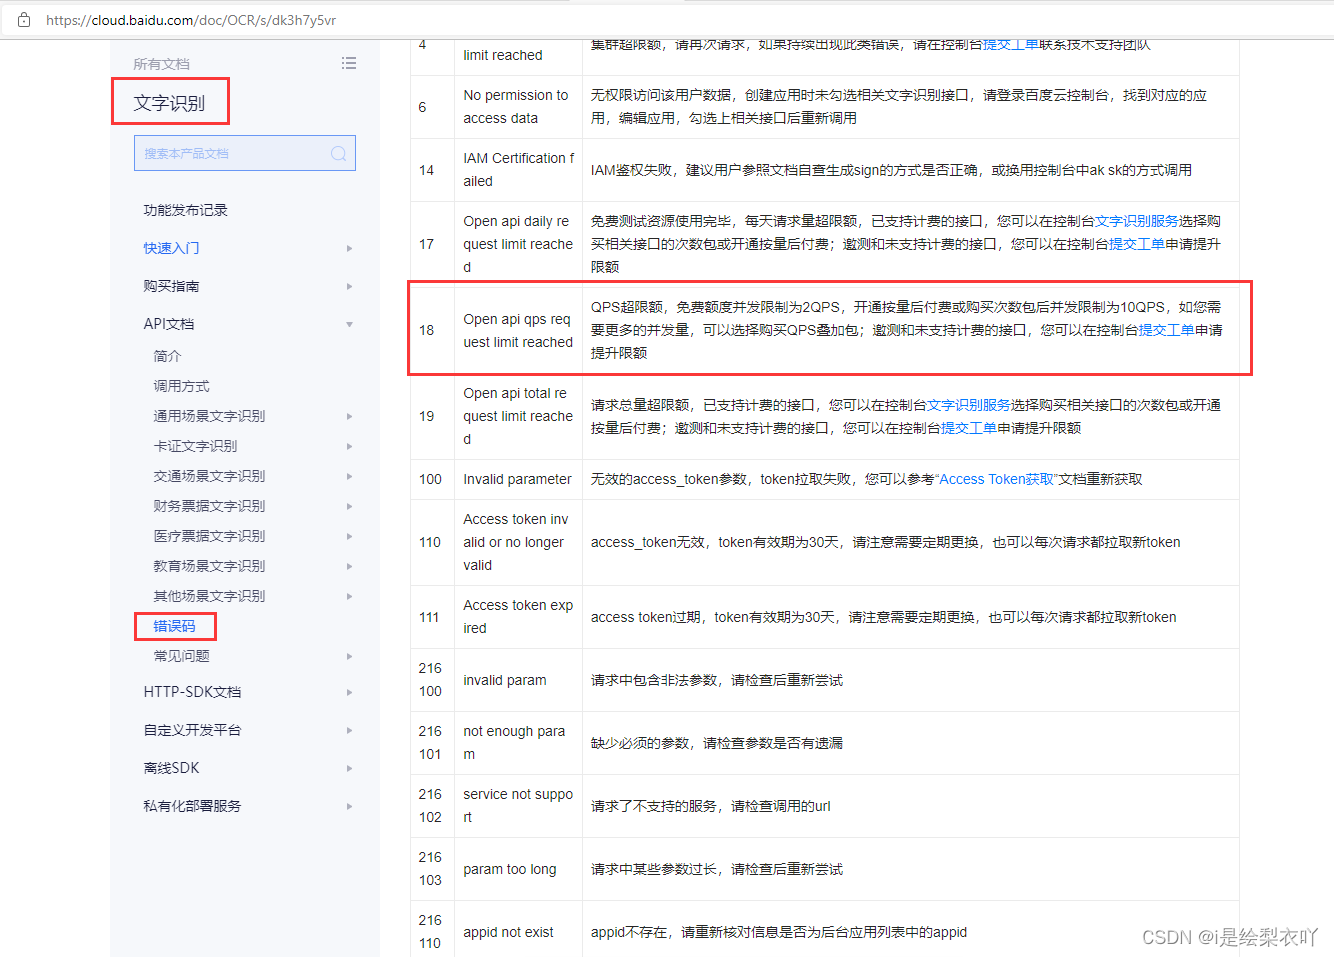The height and width of the screenshot is (957, 1334).
Task: Expand the 私有化部署服务 arrow
Action: [349, 806]
